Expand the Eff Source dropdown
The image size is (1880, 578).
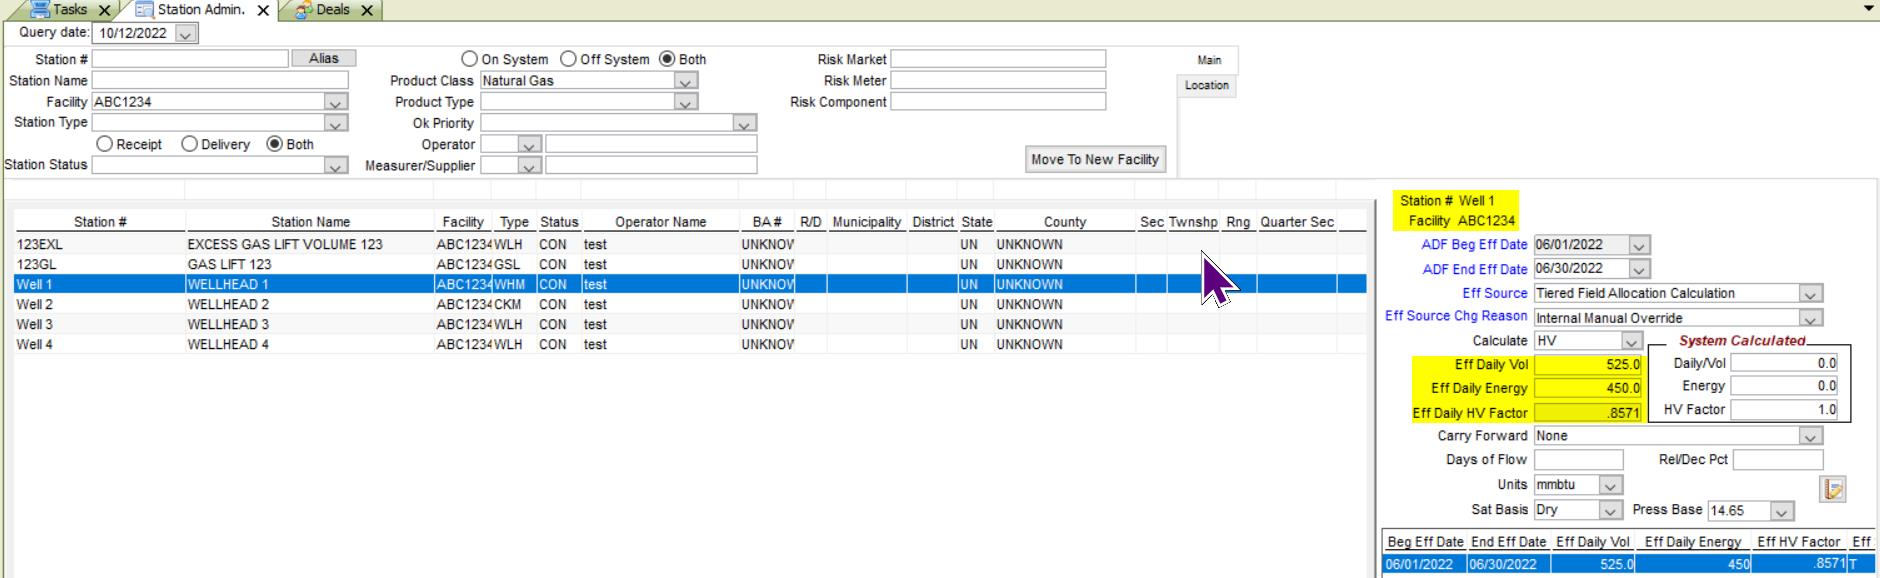(x=1810, y=294)
